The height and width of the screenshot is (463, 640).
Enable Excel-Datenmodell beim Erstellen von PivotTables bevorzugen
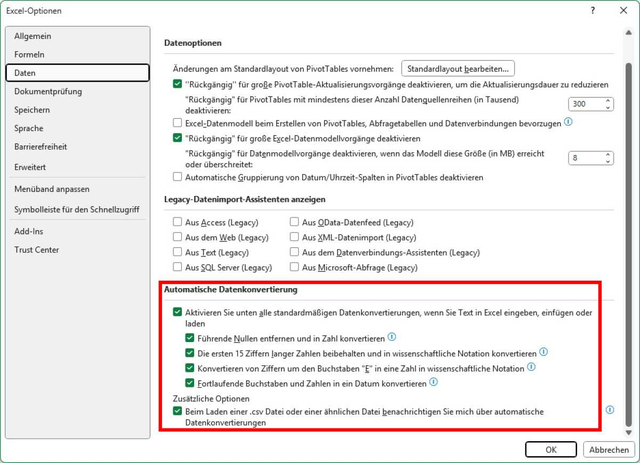[x=177, y=122]
